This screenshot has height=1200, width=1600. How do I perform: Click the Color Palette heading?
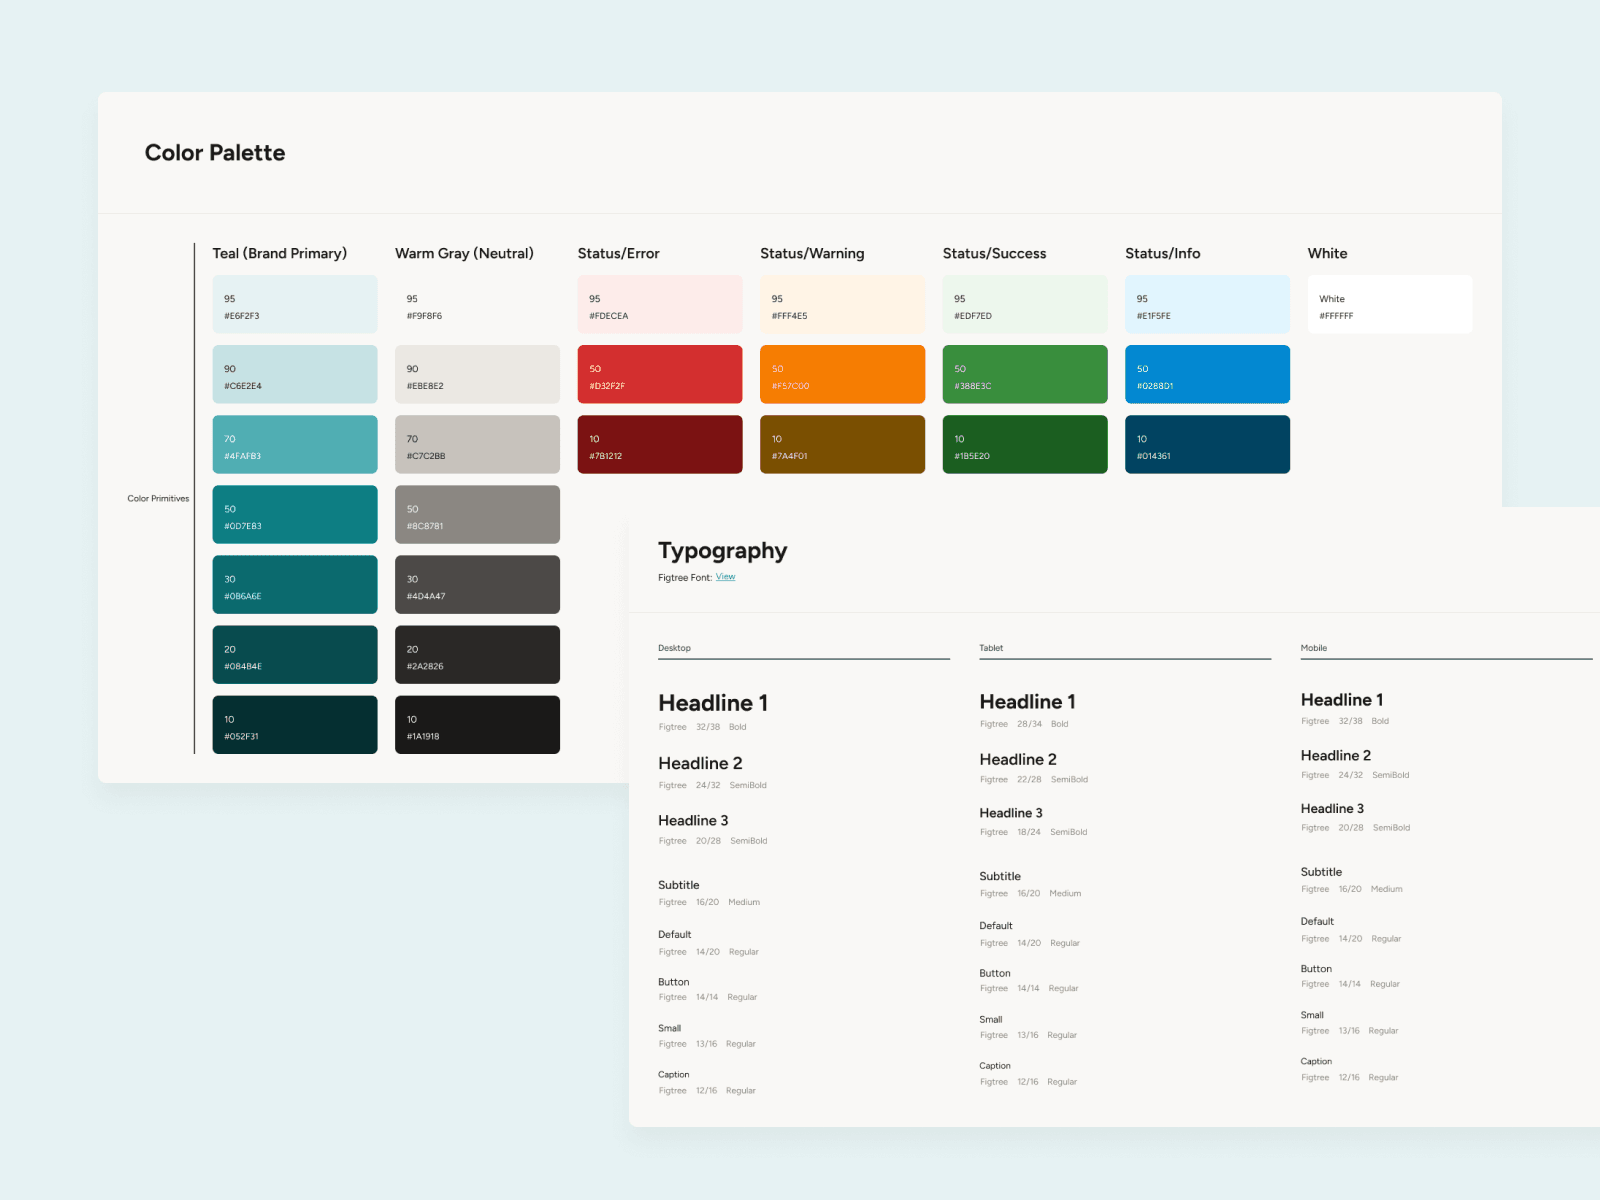[215, 153]
